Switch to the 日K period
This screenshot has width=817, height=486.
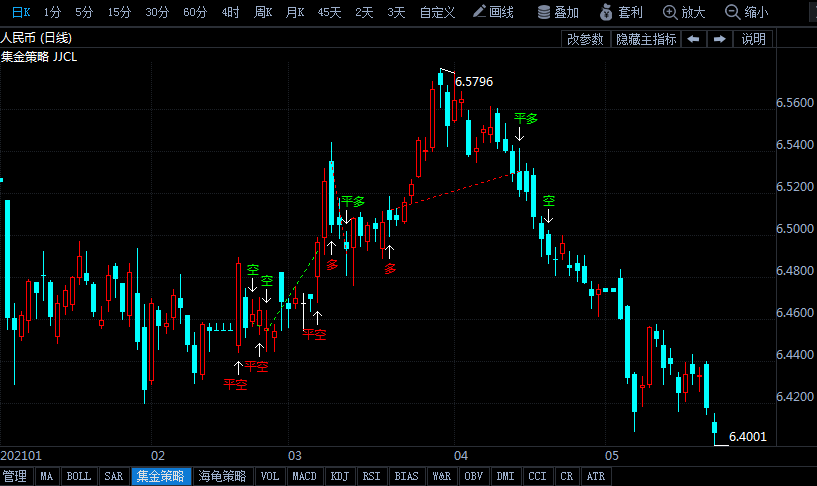[21, 12]
